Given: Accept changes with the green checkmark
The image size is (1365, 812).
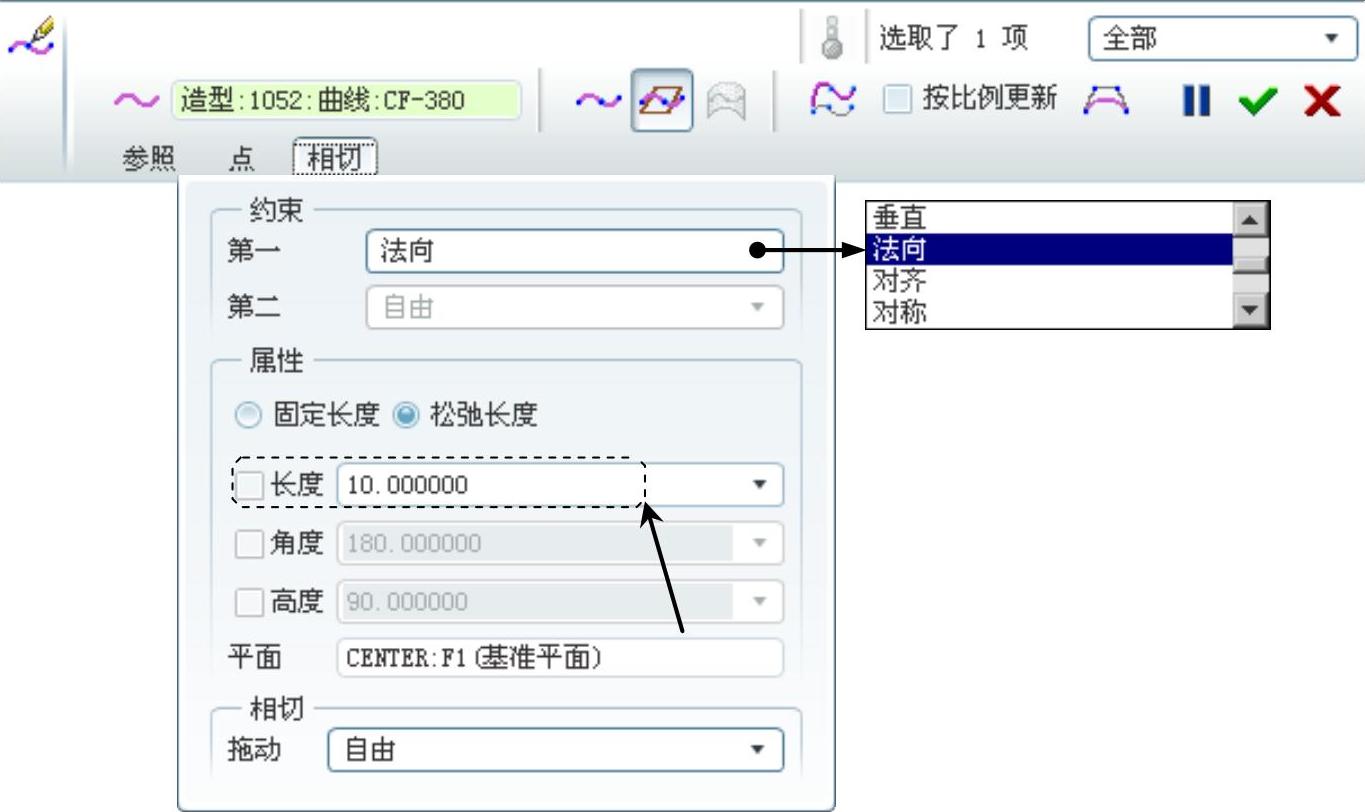Looking at the screenshot, I should point(1257,100).
